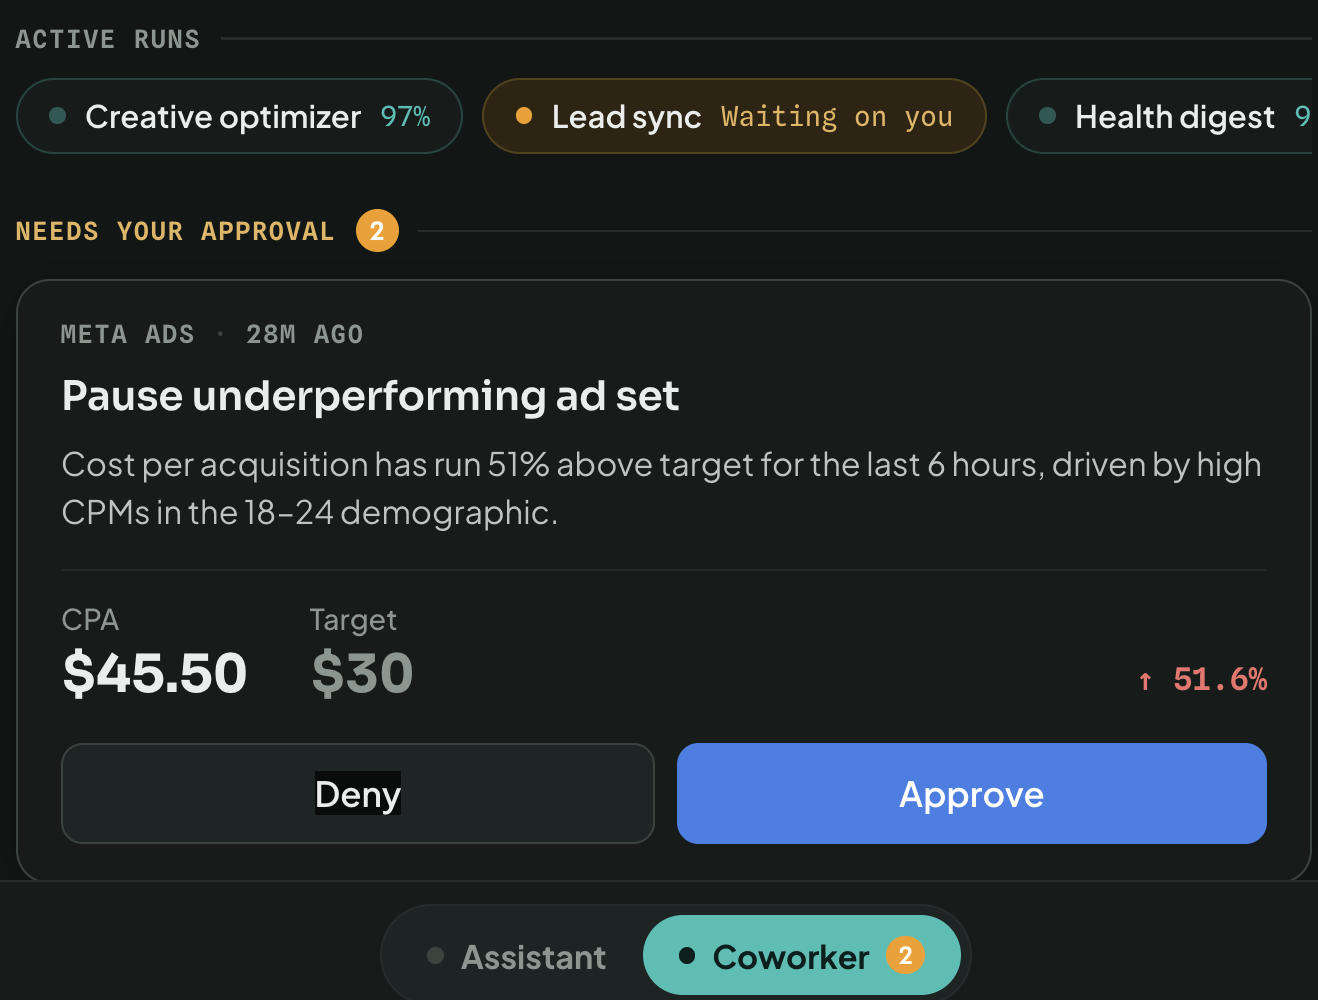
Task: Click the orange approval count badge in section header
Action: tap(377, 231)
